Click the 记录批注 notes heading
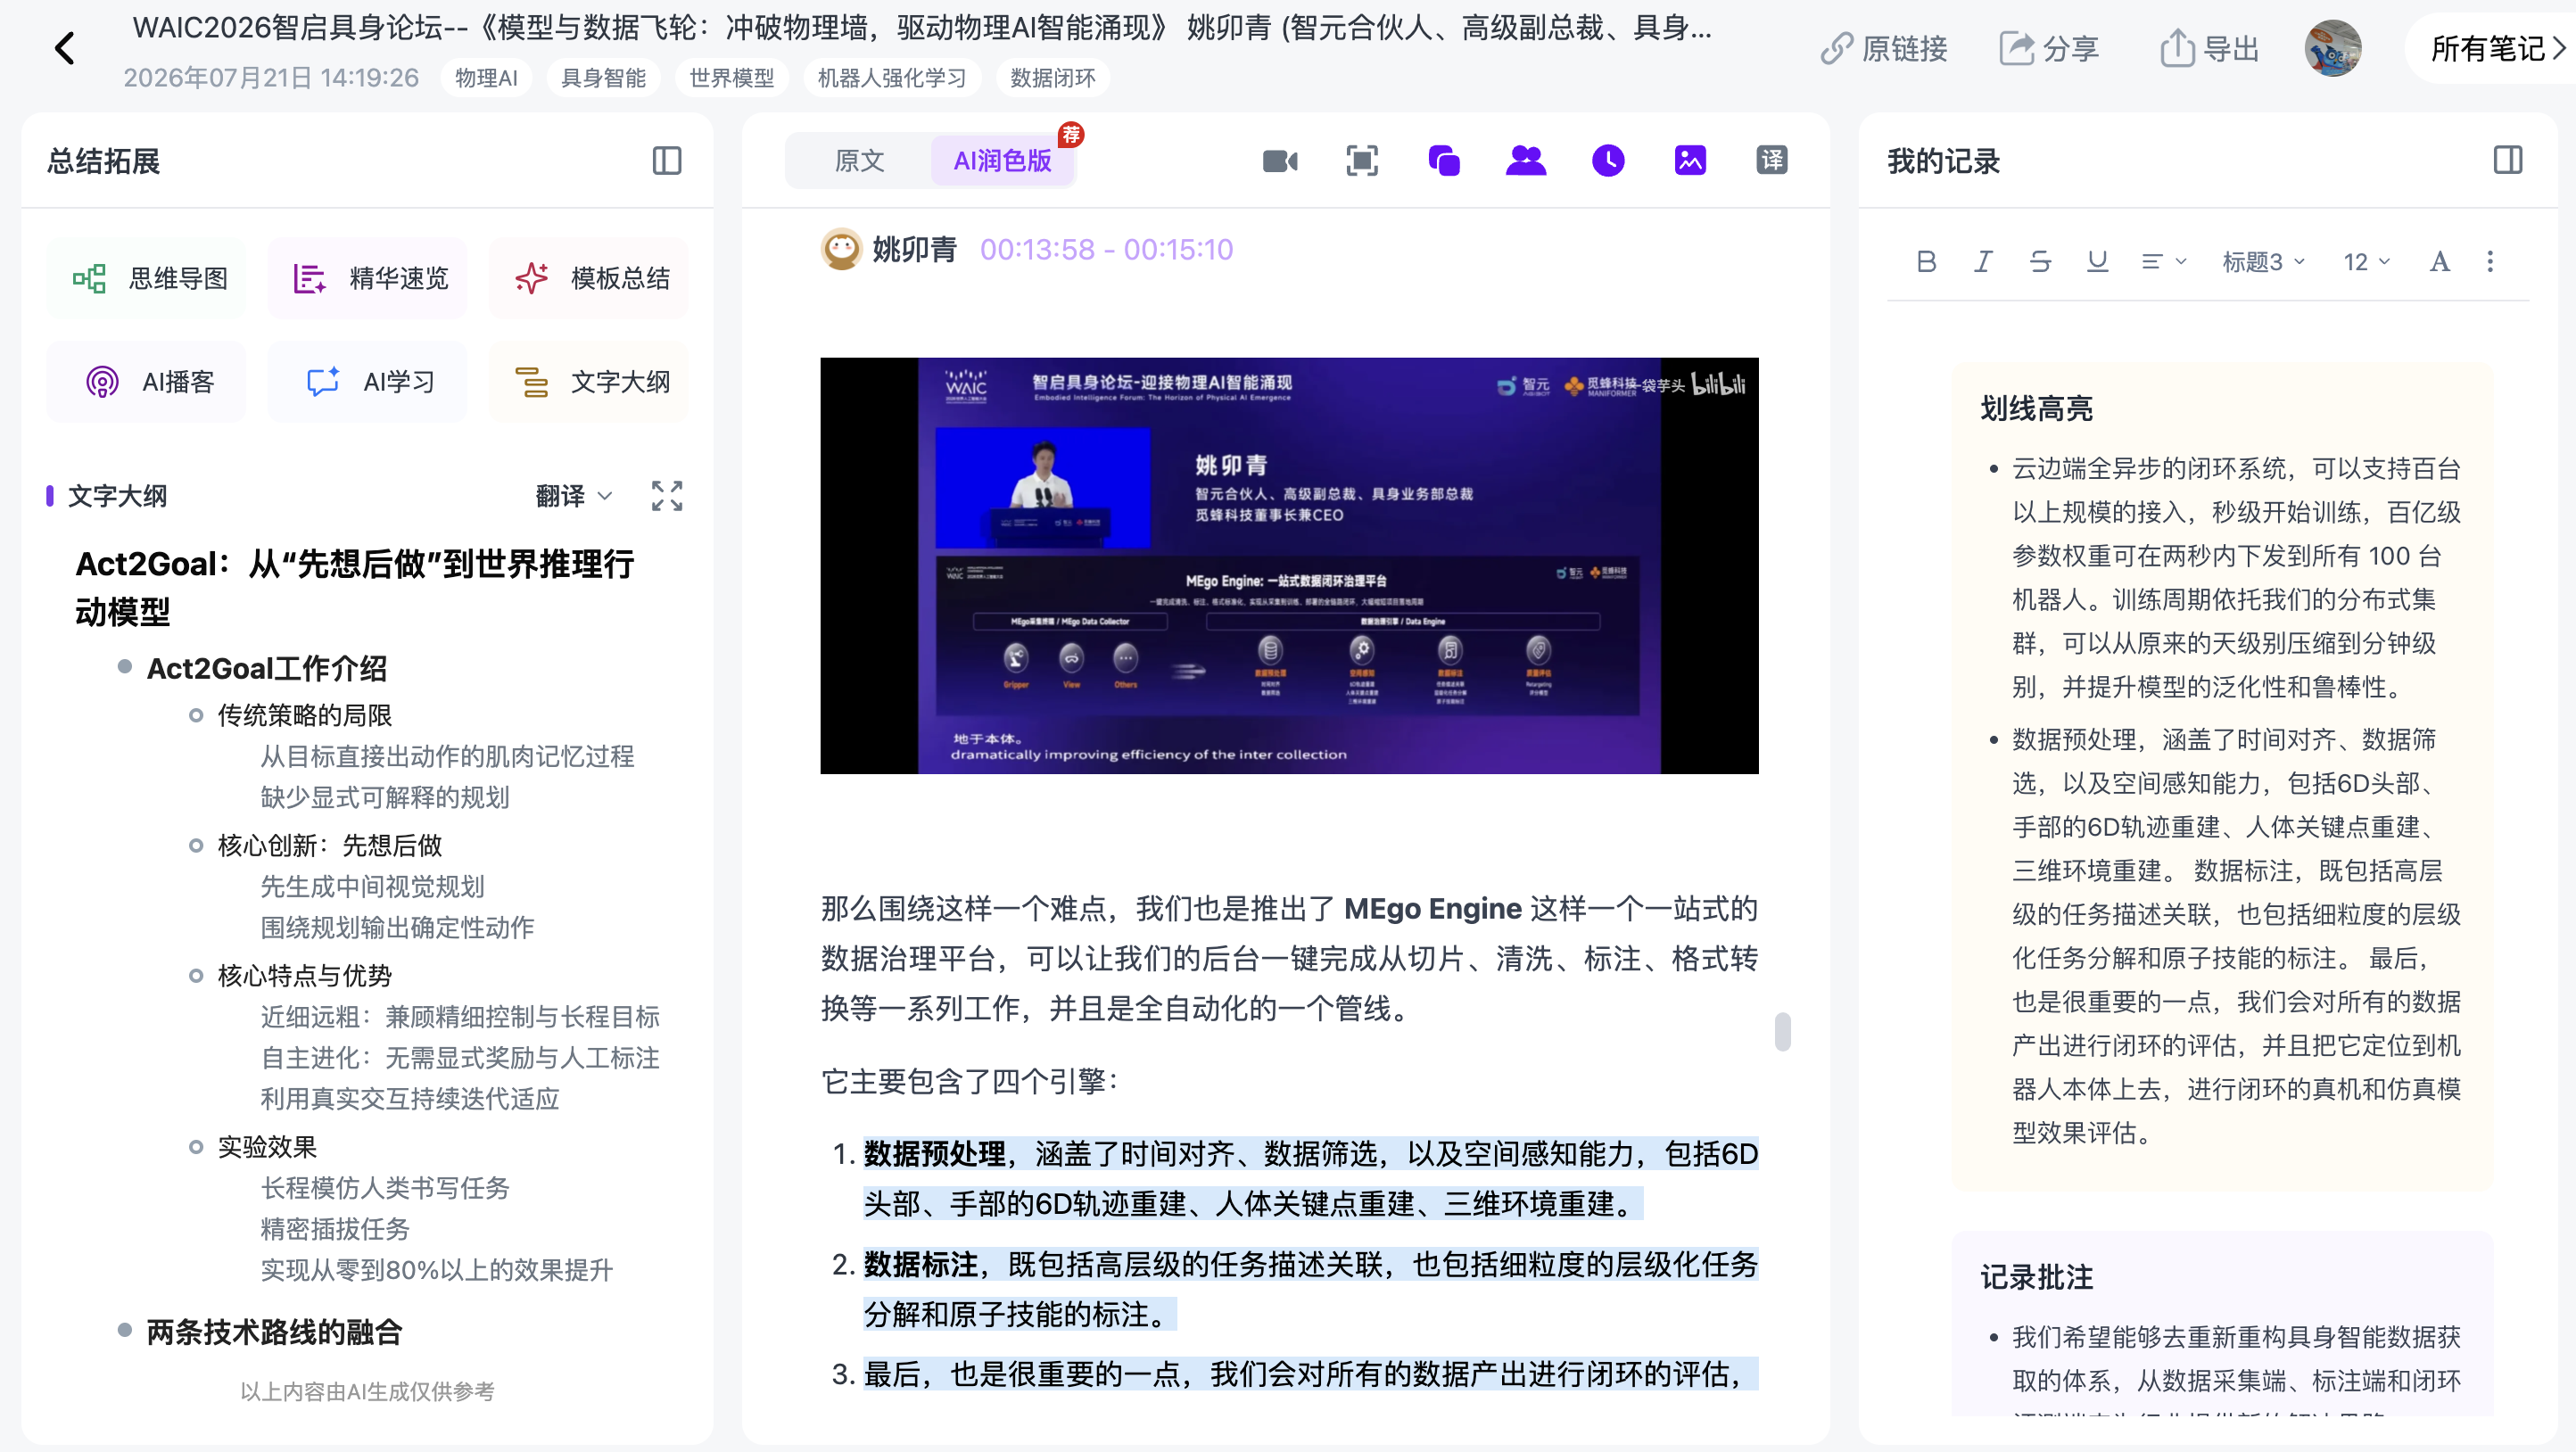This screenshot has width=2576, height=1452. point(2037,1277)
